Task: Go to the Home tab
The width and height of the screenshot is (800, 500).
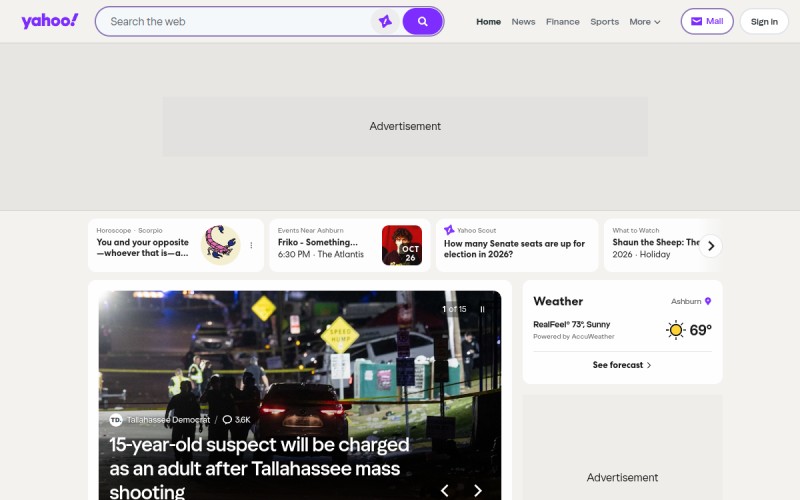Action: pyautogui.click(x=488, y=22)
